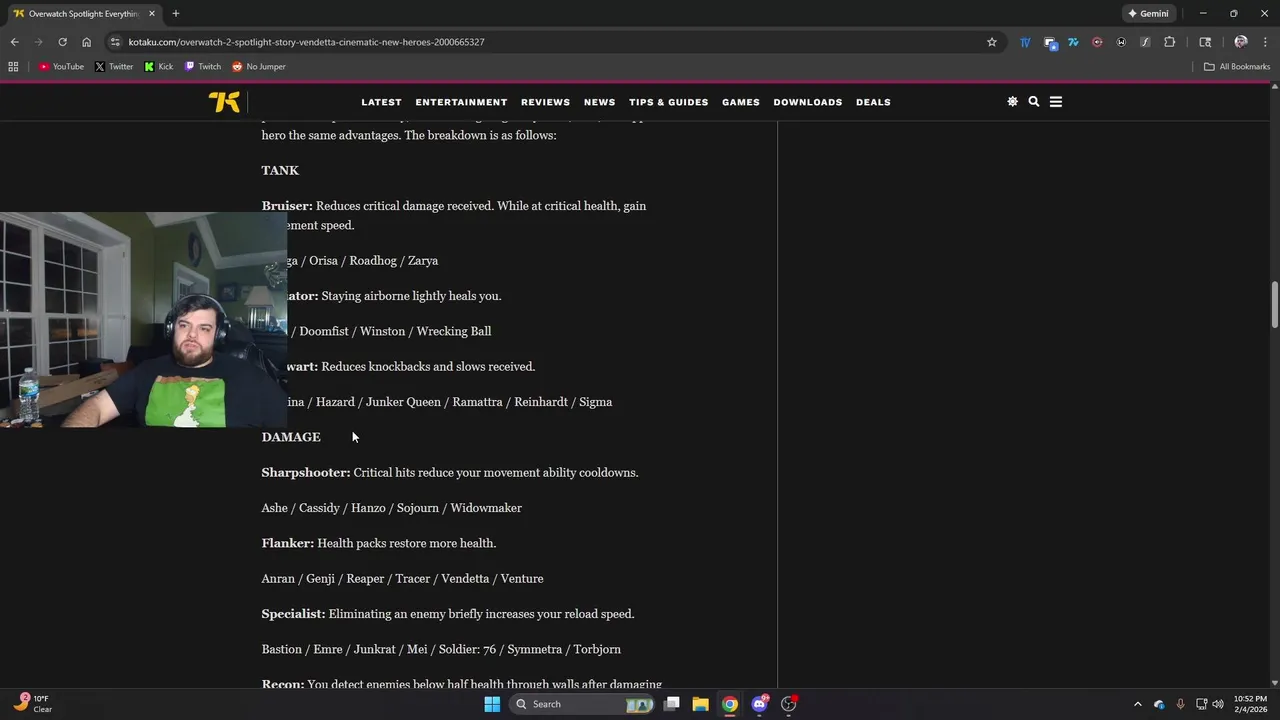Image resolution: width=1280 pixels, height=720 pixels.
Task: Open the weather widget showing 10°F Clear
Action: point(33,704)
